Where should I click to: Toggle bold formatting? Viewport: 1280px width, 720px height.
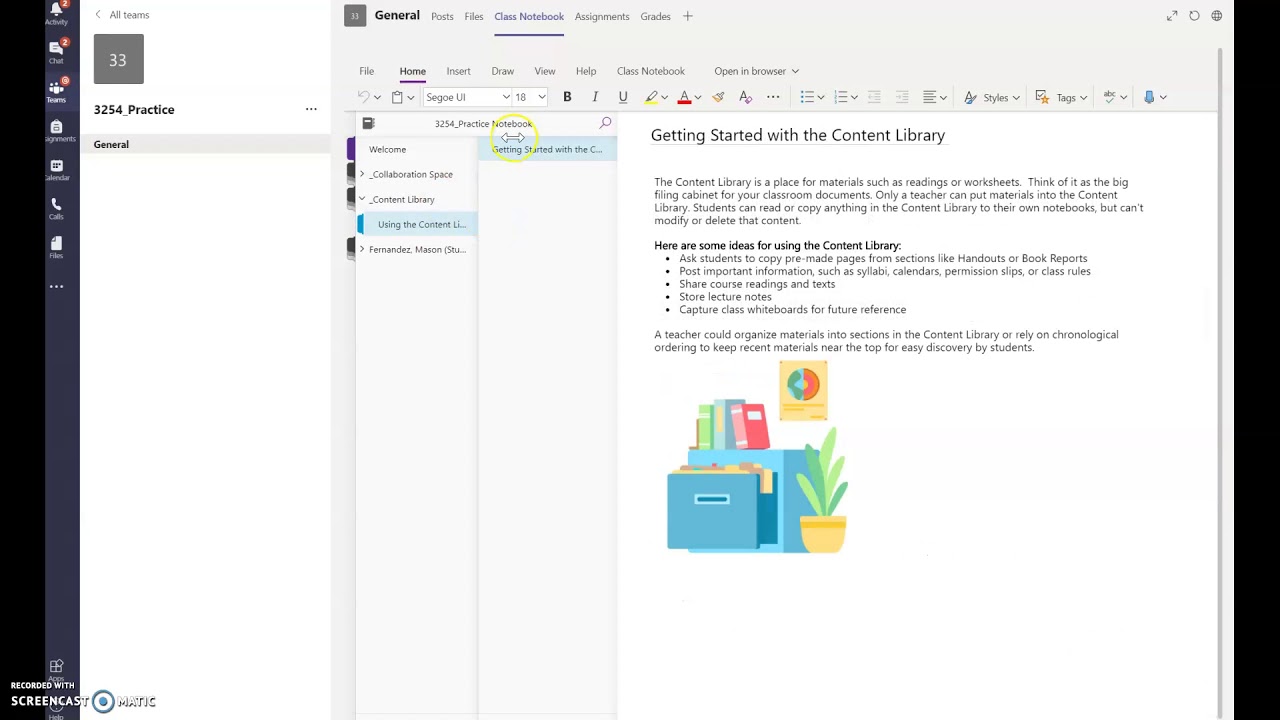[x=567, y=97]
